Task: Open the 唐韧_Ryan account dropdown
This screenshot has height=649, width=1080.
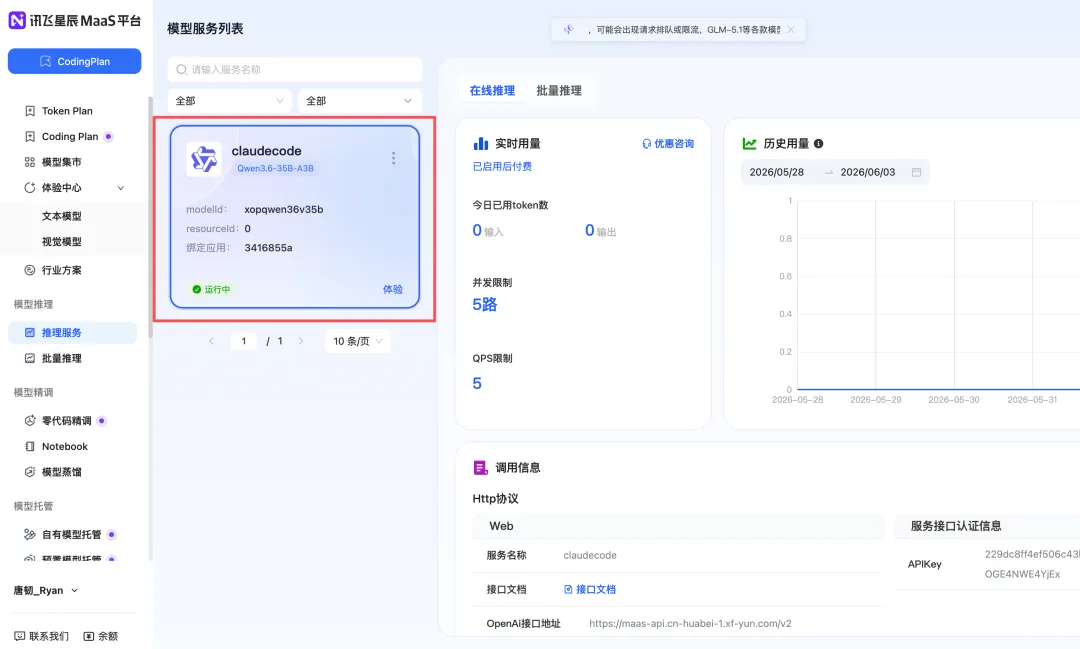Action: click(45, 590)
